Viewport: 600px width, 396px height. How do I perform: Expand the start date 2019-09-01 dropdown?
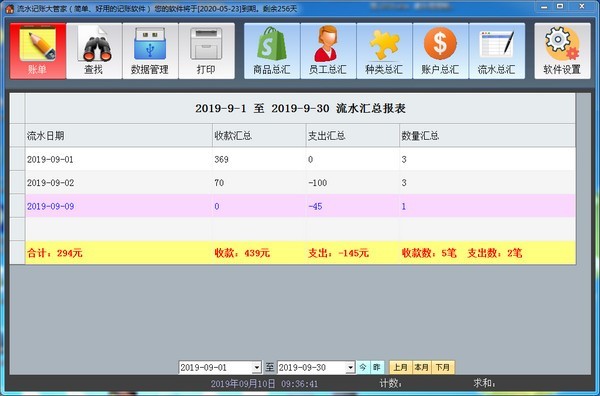point(257,368)
